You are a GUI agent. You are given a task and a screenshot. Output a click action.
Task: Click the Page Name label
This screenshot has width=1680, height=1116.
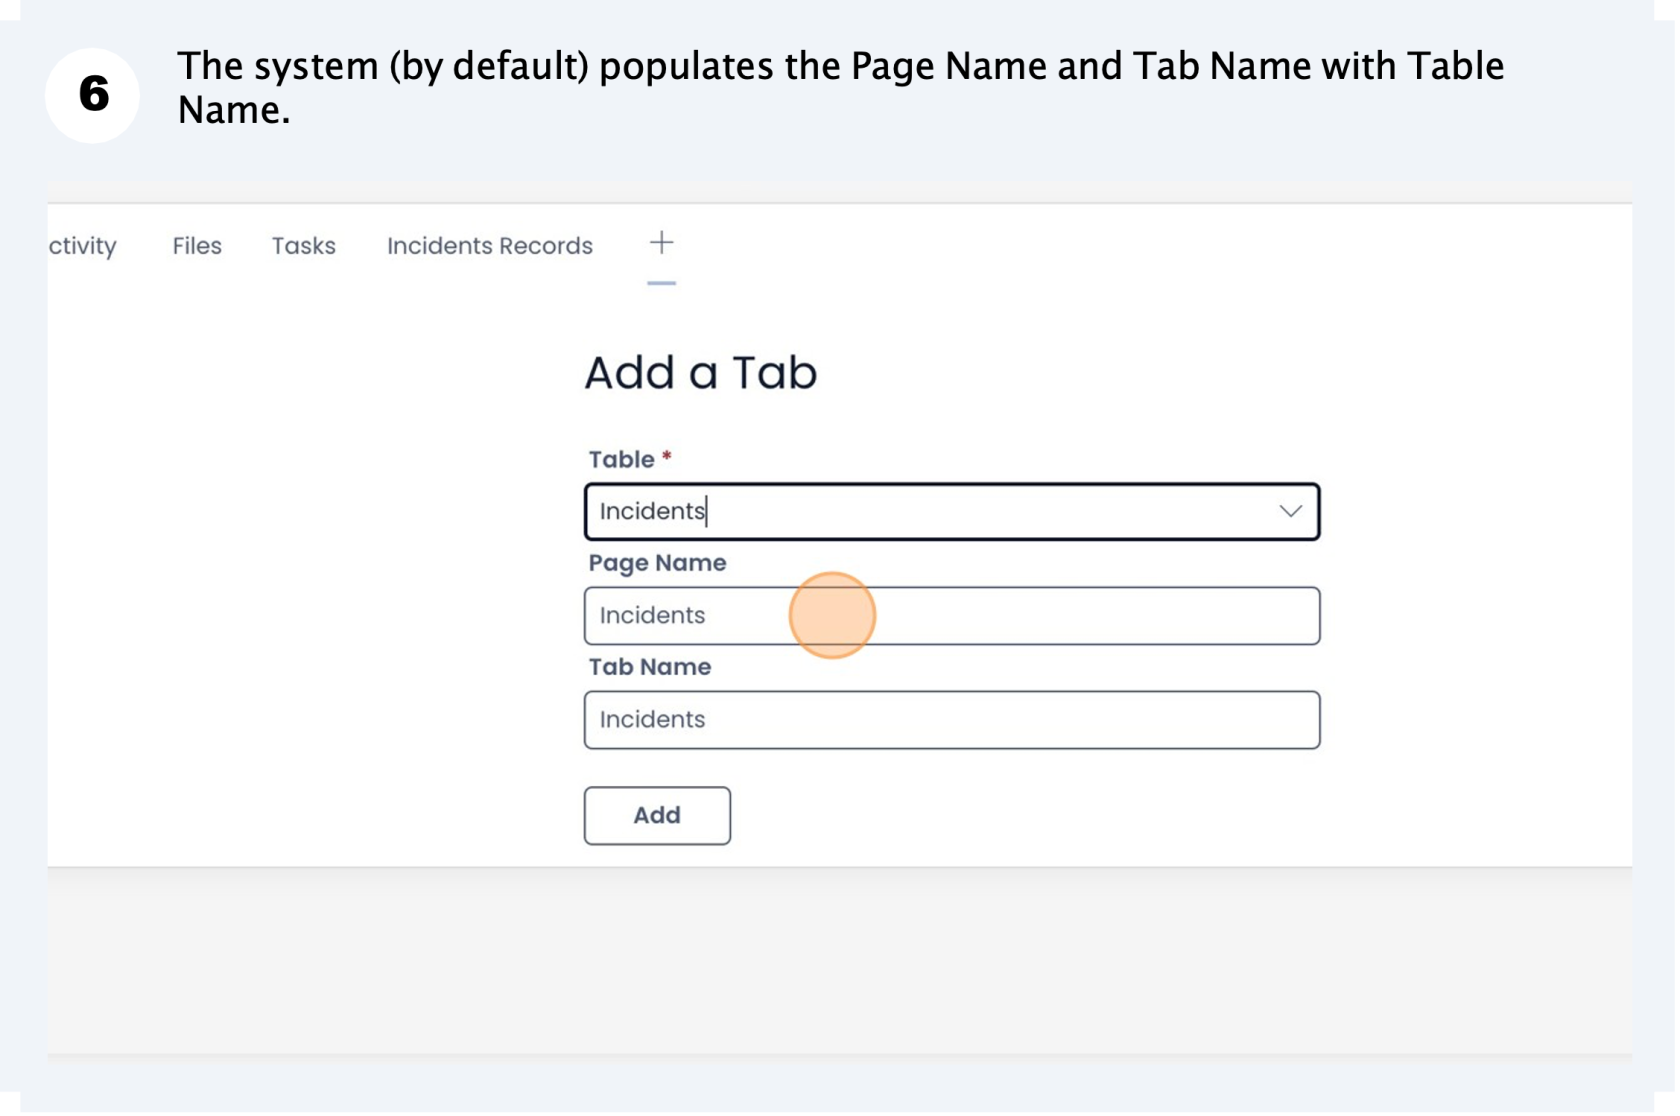coord(658,564)
